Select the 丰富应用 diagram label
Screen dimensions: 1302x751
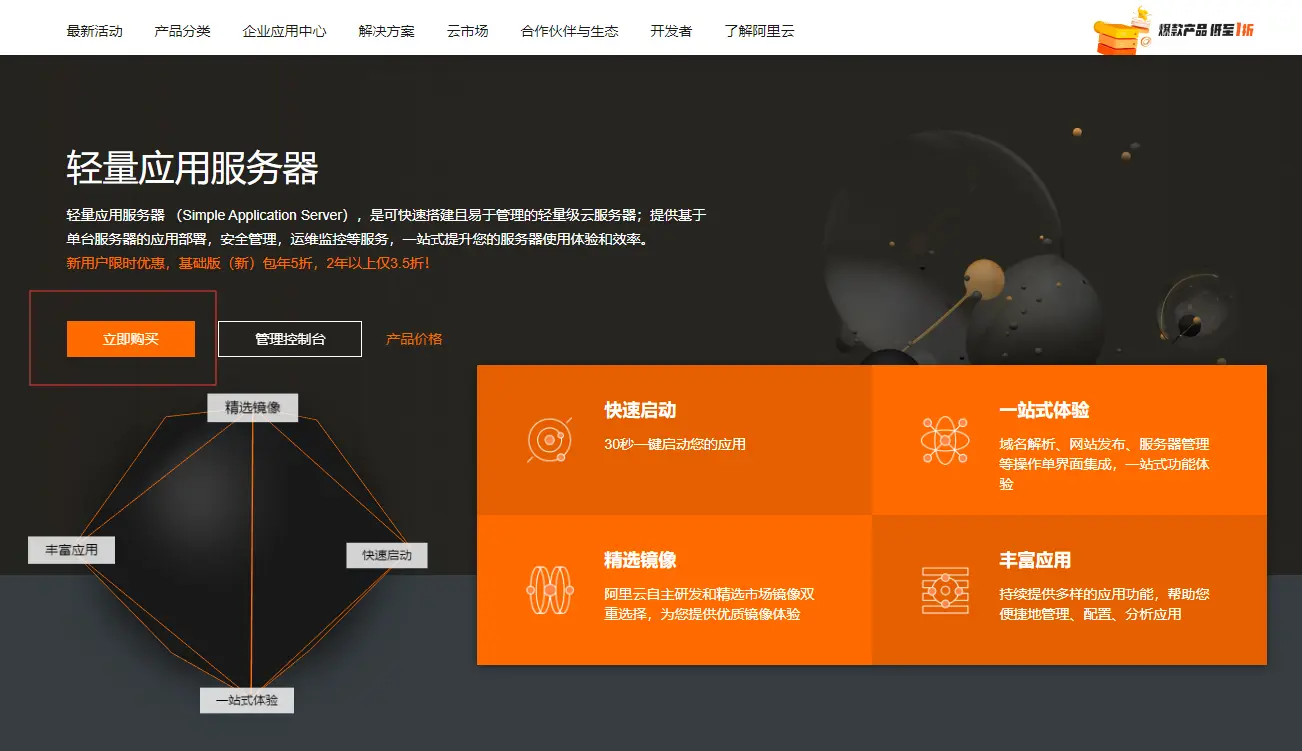coord(71,550)
